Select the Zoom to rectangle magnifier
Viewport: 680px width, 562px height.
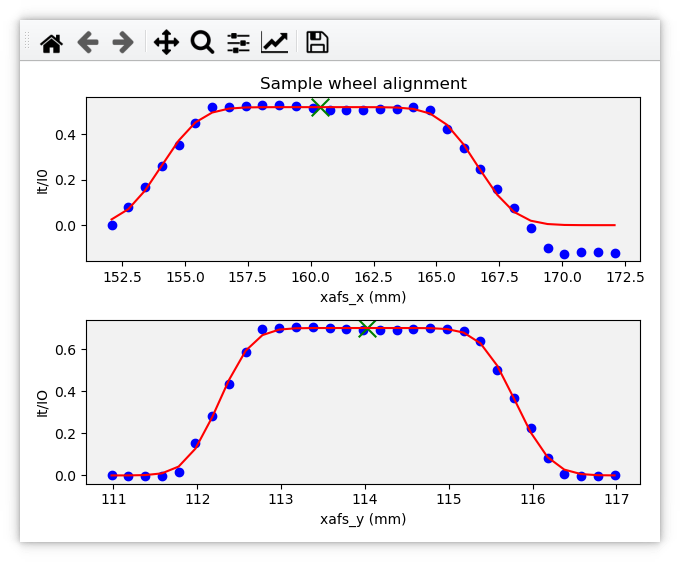203,42
